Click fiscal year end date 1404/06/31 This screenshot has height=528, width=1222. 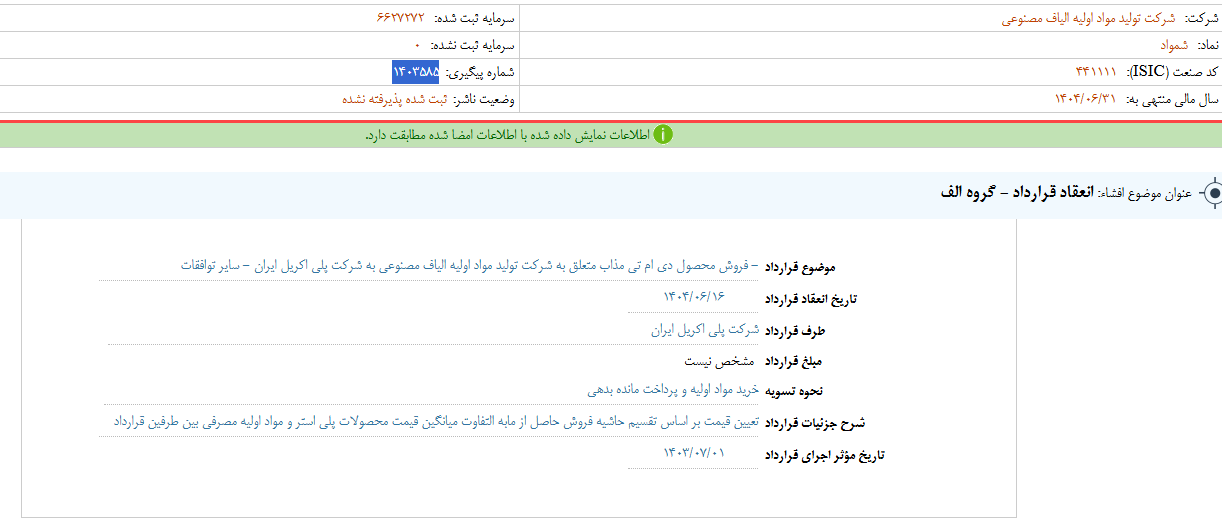point(1084,99)
